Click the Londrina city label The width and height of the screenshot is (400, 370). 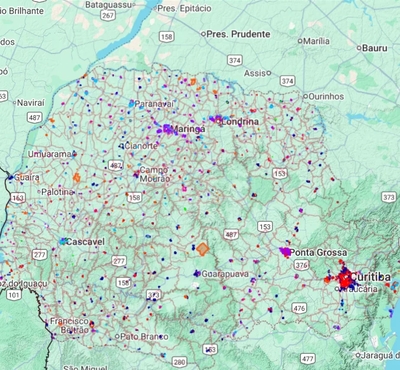click(240, 122)
